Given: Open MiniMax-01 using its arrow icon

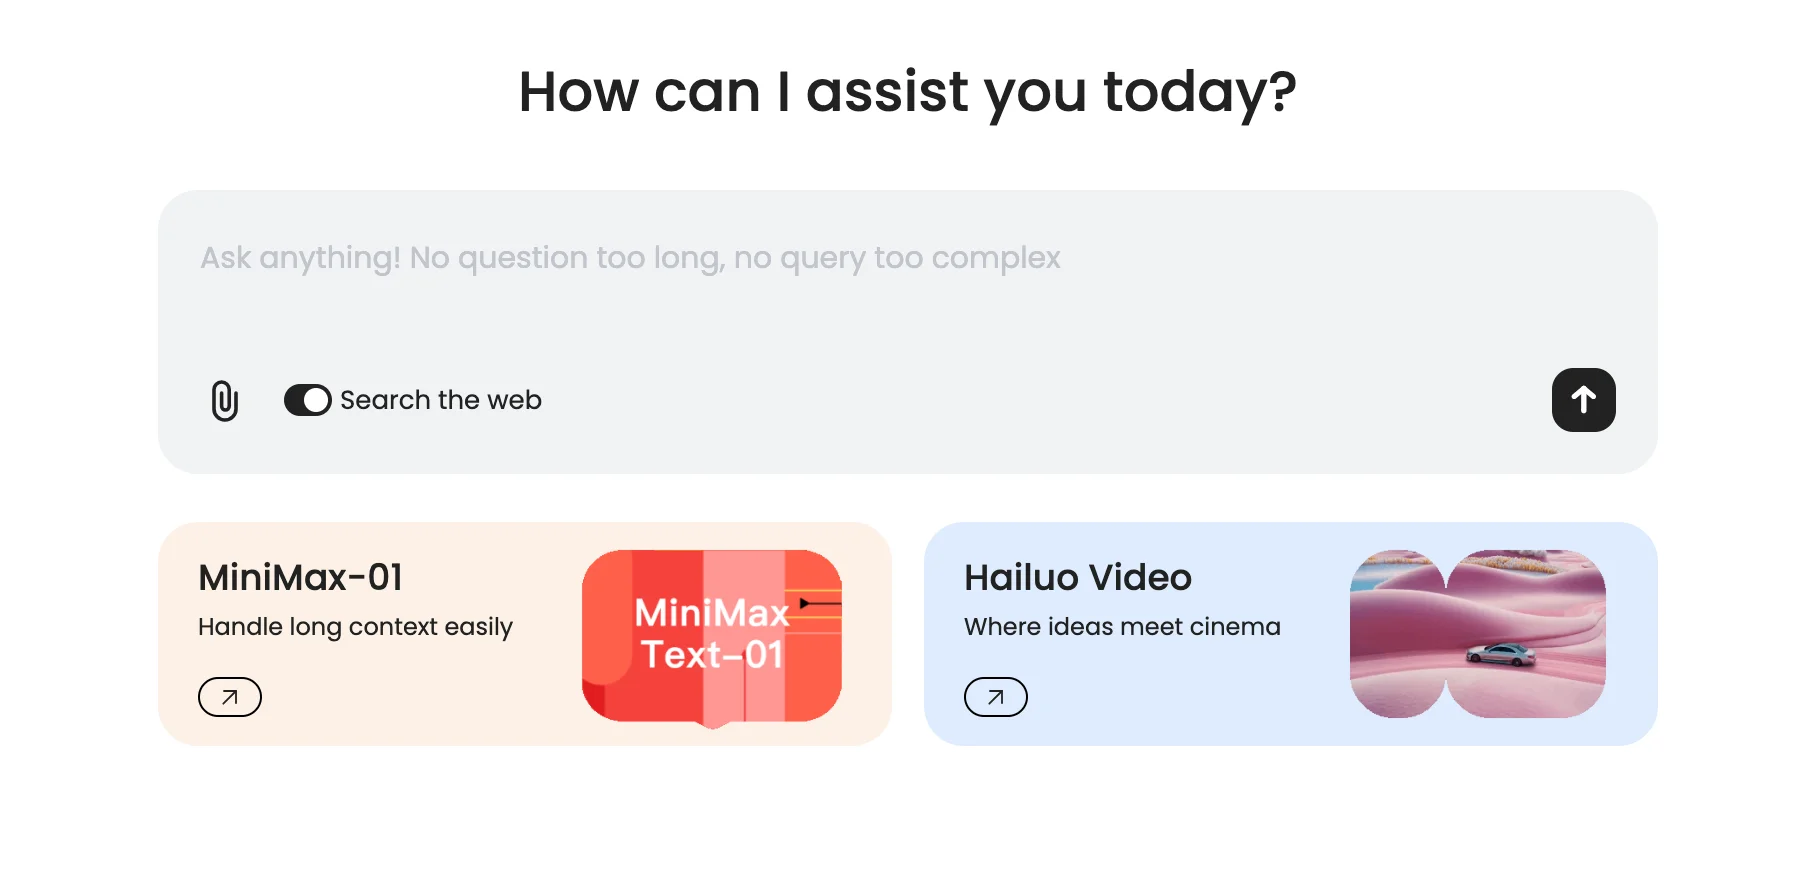Looking at the screenshot, I should (230, 697).
